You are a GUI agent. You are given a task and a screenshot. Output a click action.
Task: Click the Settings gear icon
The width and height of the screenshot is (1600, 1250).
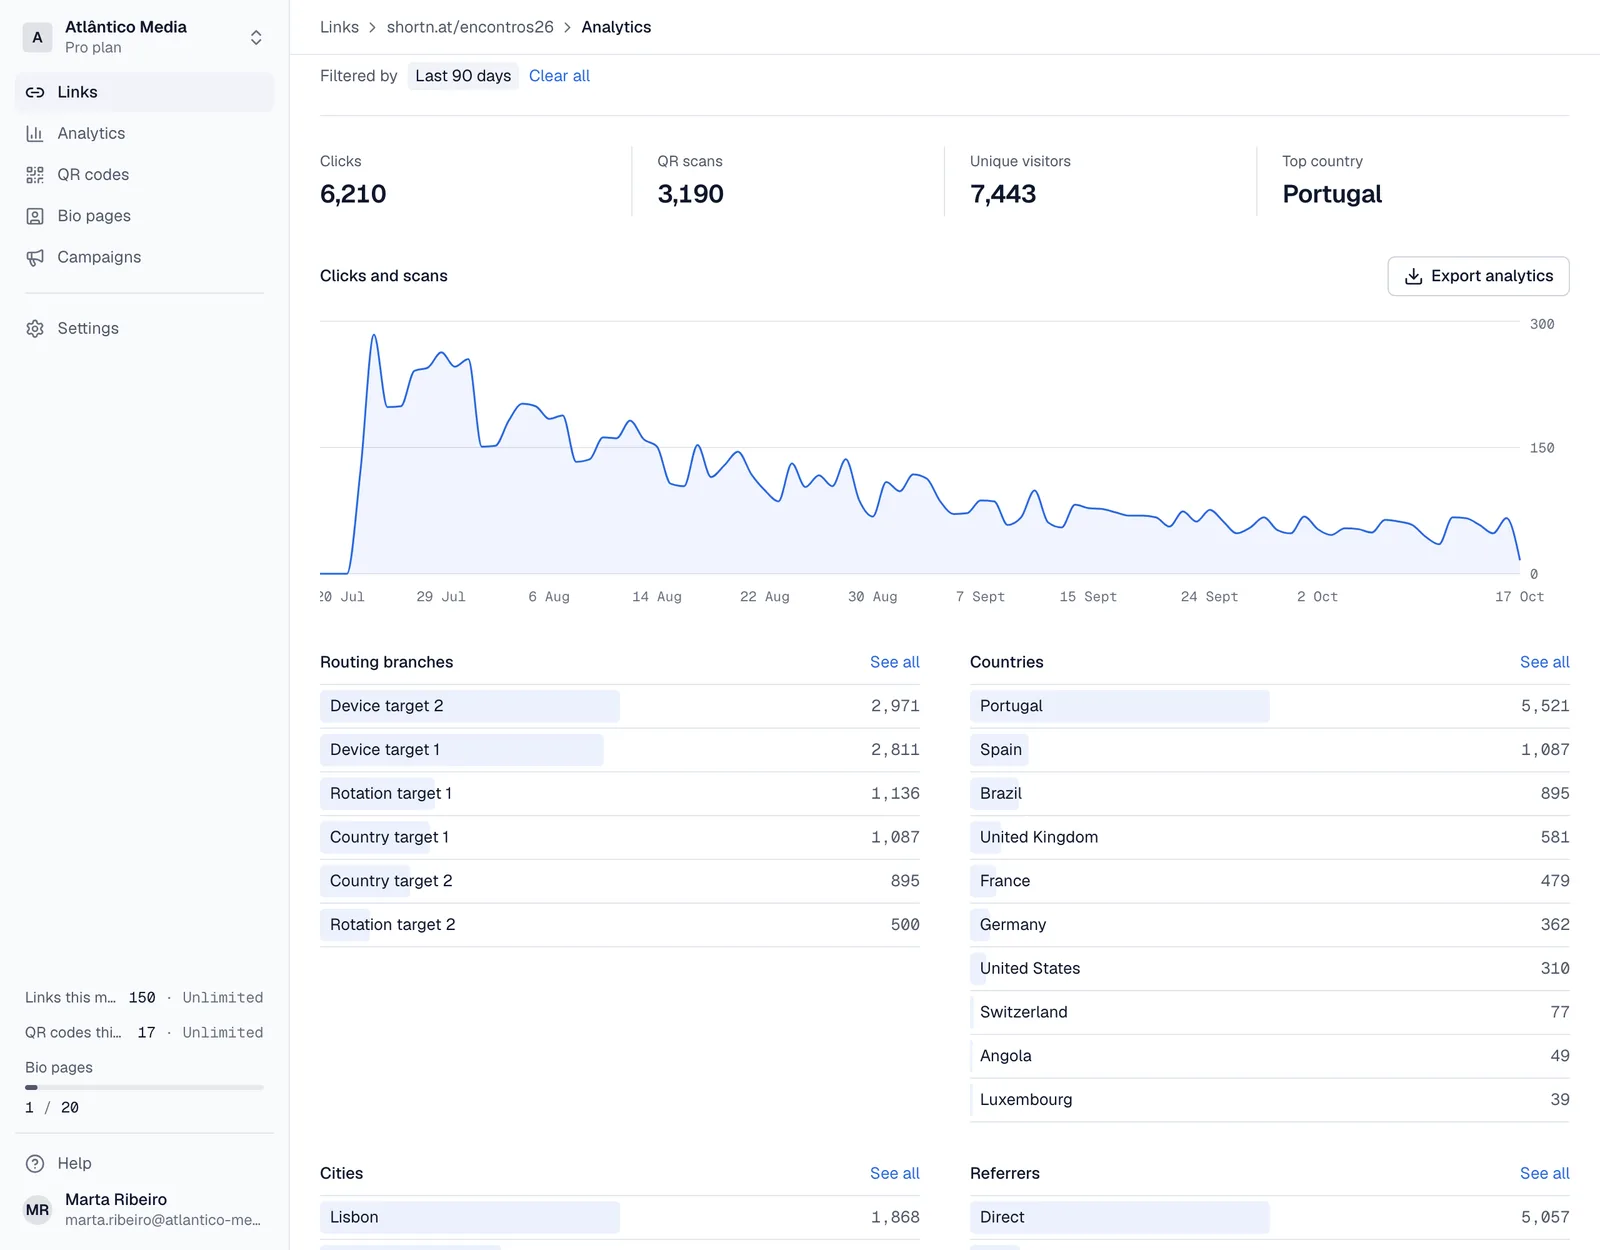point(35,329)
